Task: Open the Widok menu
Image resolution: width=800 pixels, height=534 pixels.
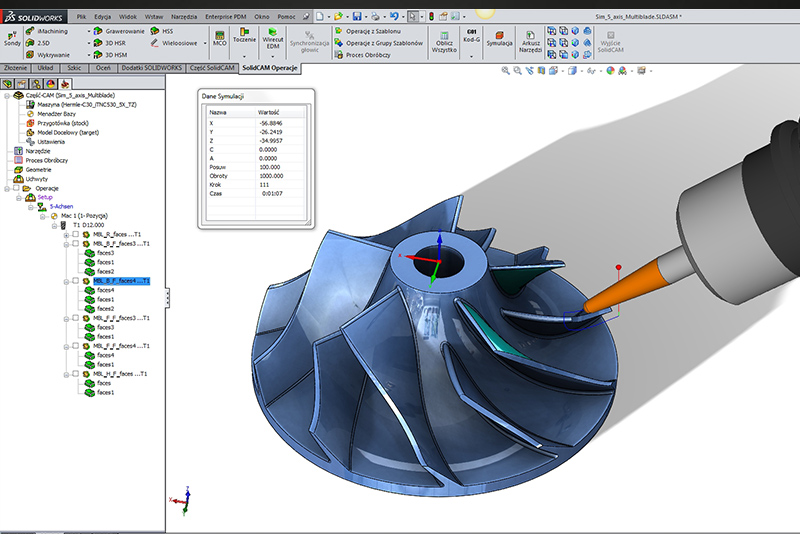Action: [128, 16]
